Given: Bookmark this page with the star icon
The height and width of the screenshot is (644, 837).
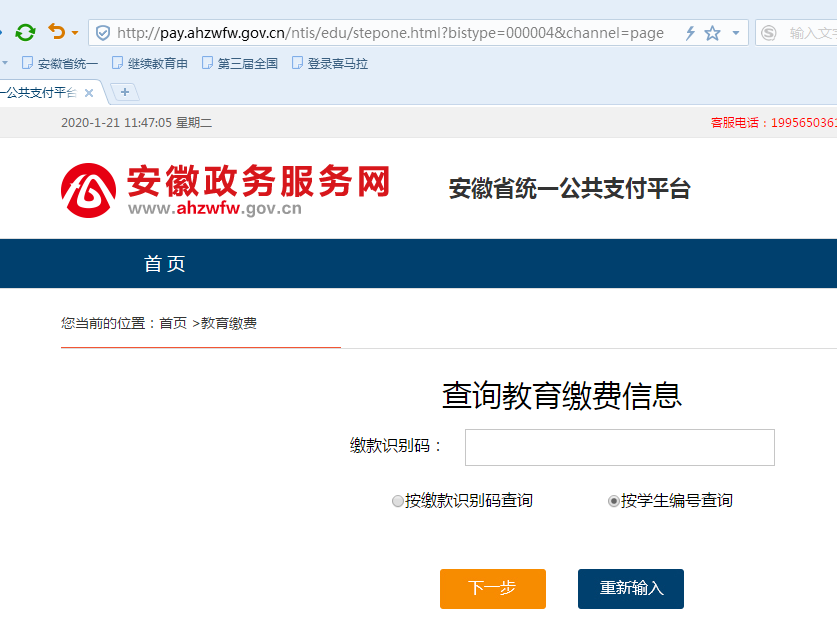Looking at the screenshot, I should 712,33.
